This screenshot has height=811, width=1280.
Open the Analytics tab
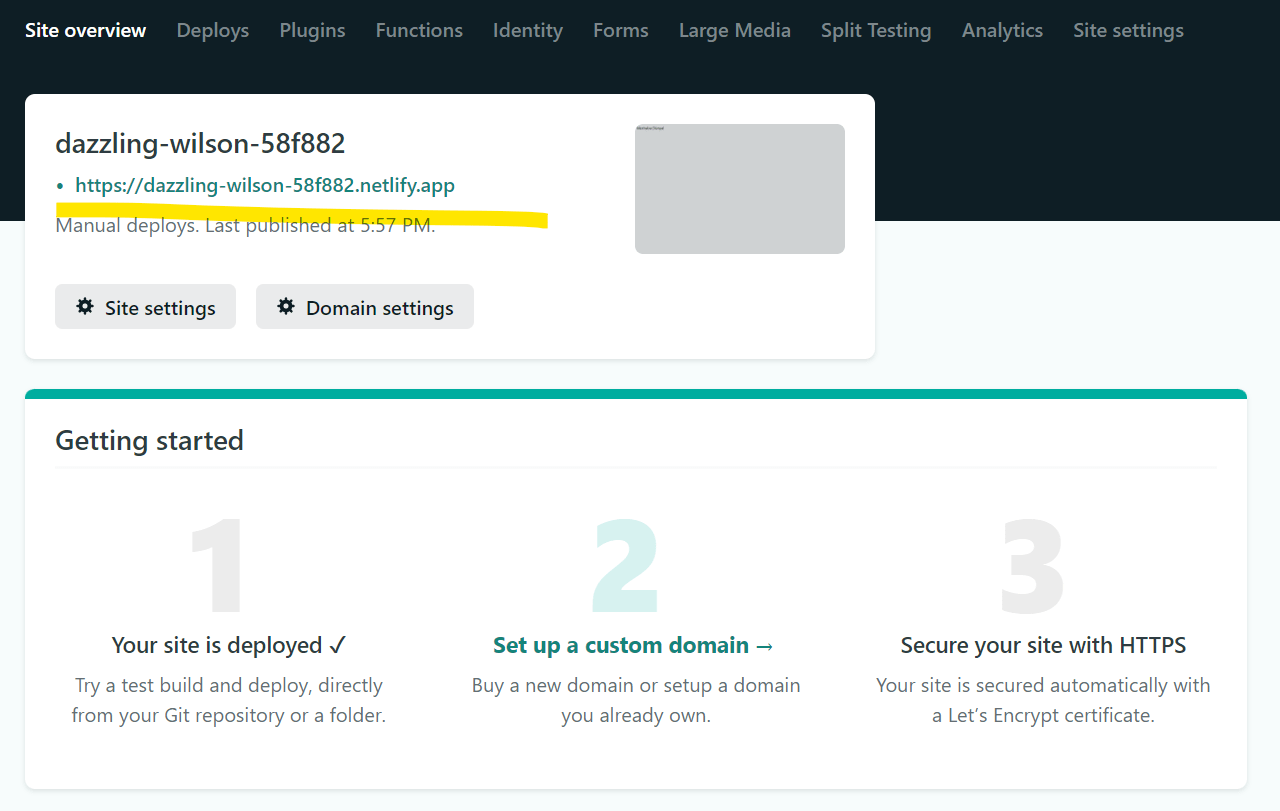click(1002, 30)
